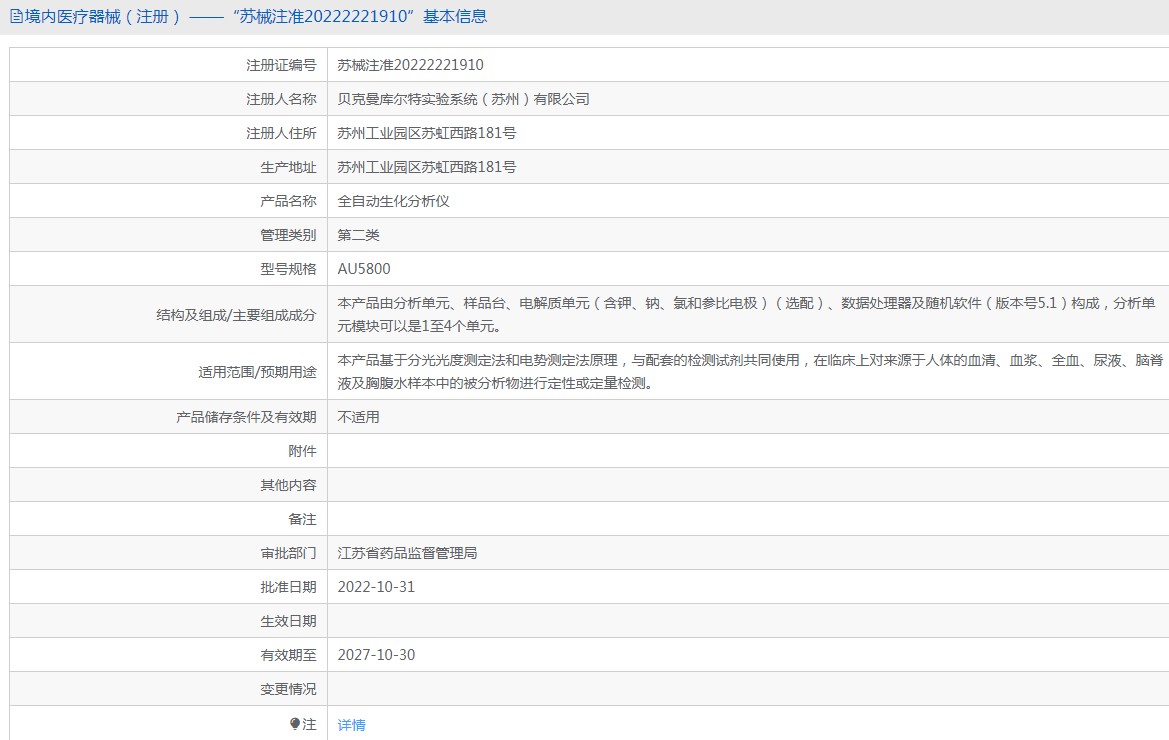Click the 生产地址 address value
The image size is (1169, 740).
[426, 167]
